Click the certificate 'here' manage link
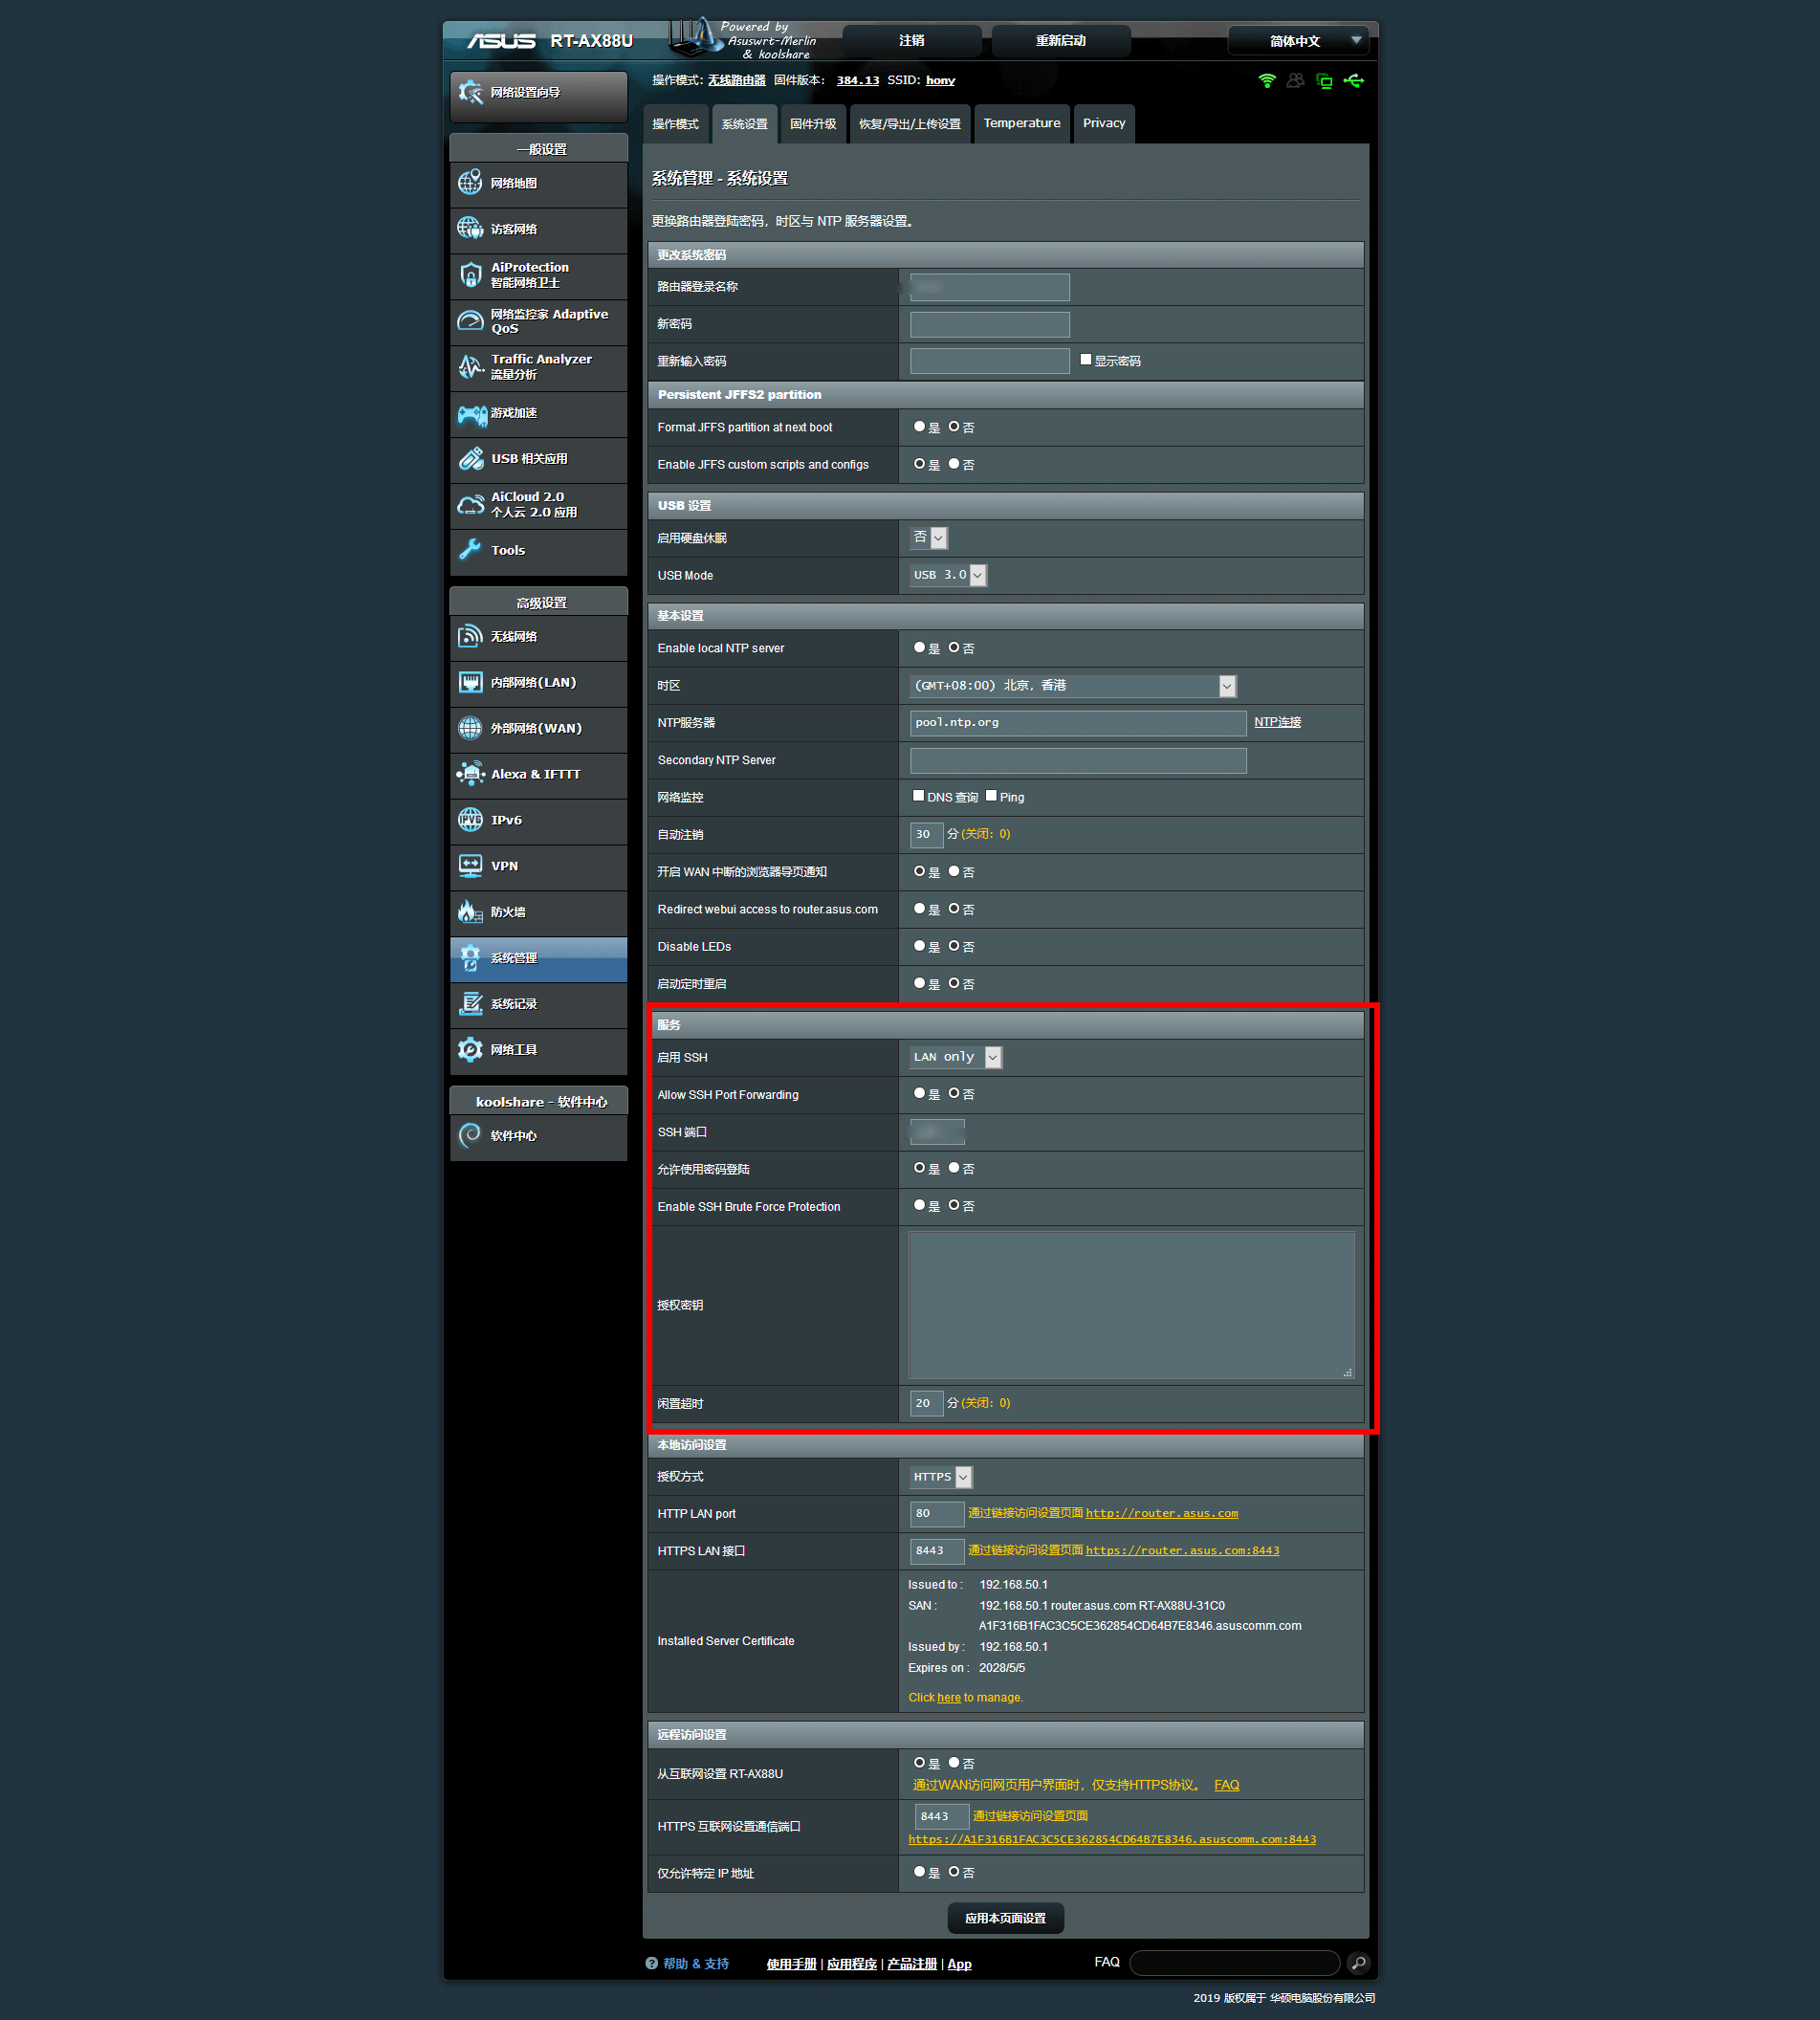Image resolution: width=1820 pixels, height=2020 pixels. click(948, 1697)
